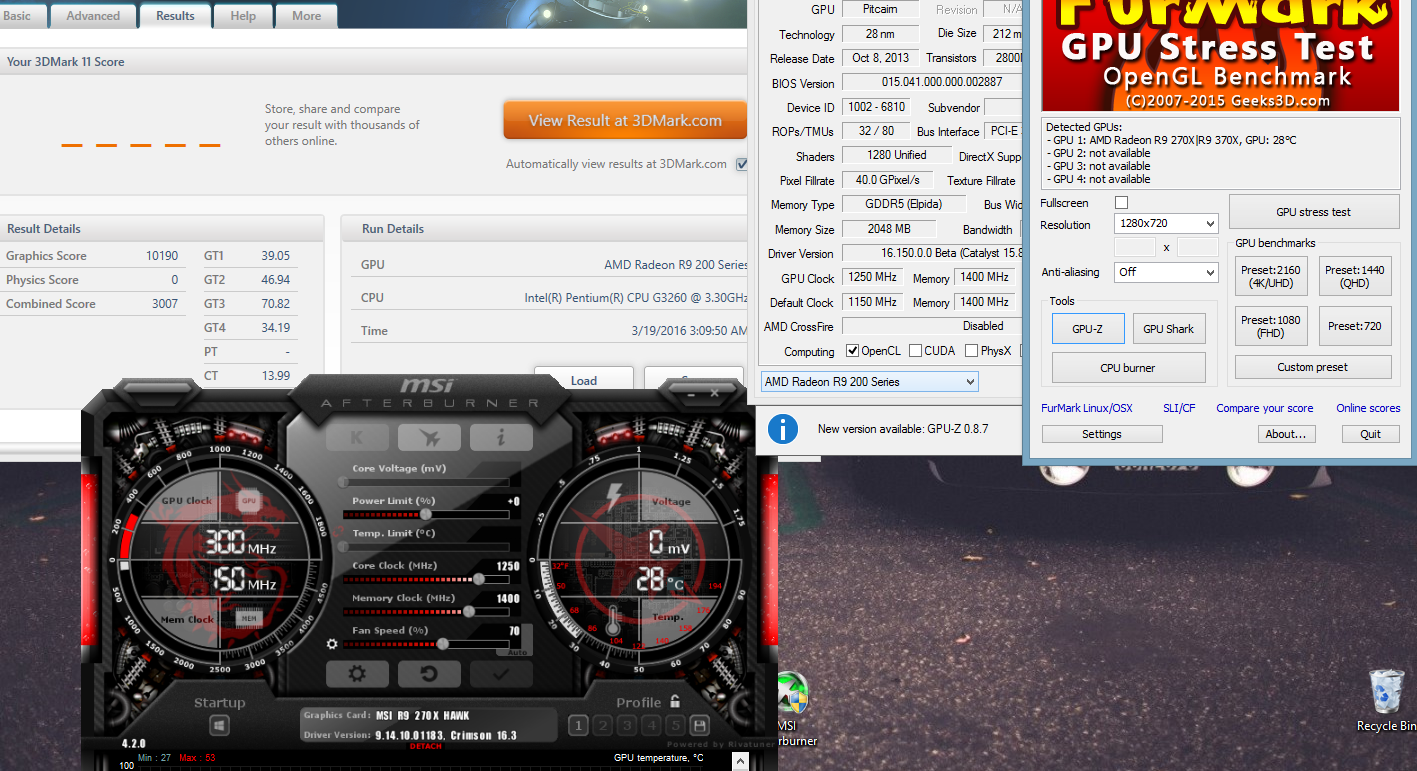
Task: Click the GPU stress test button
Action: pos(1313,212)
